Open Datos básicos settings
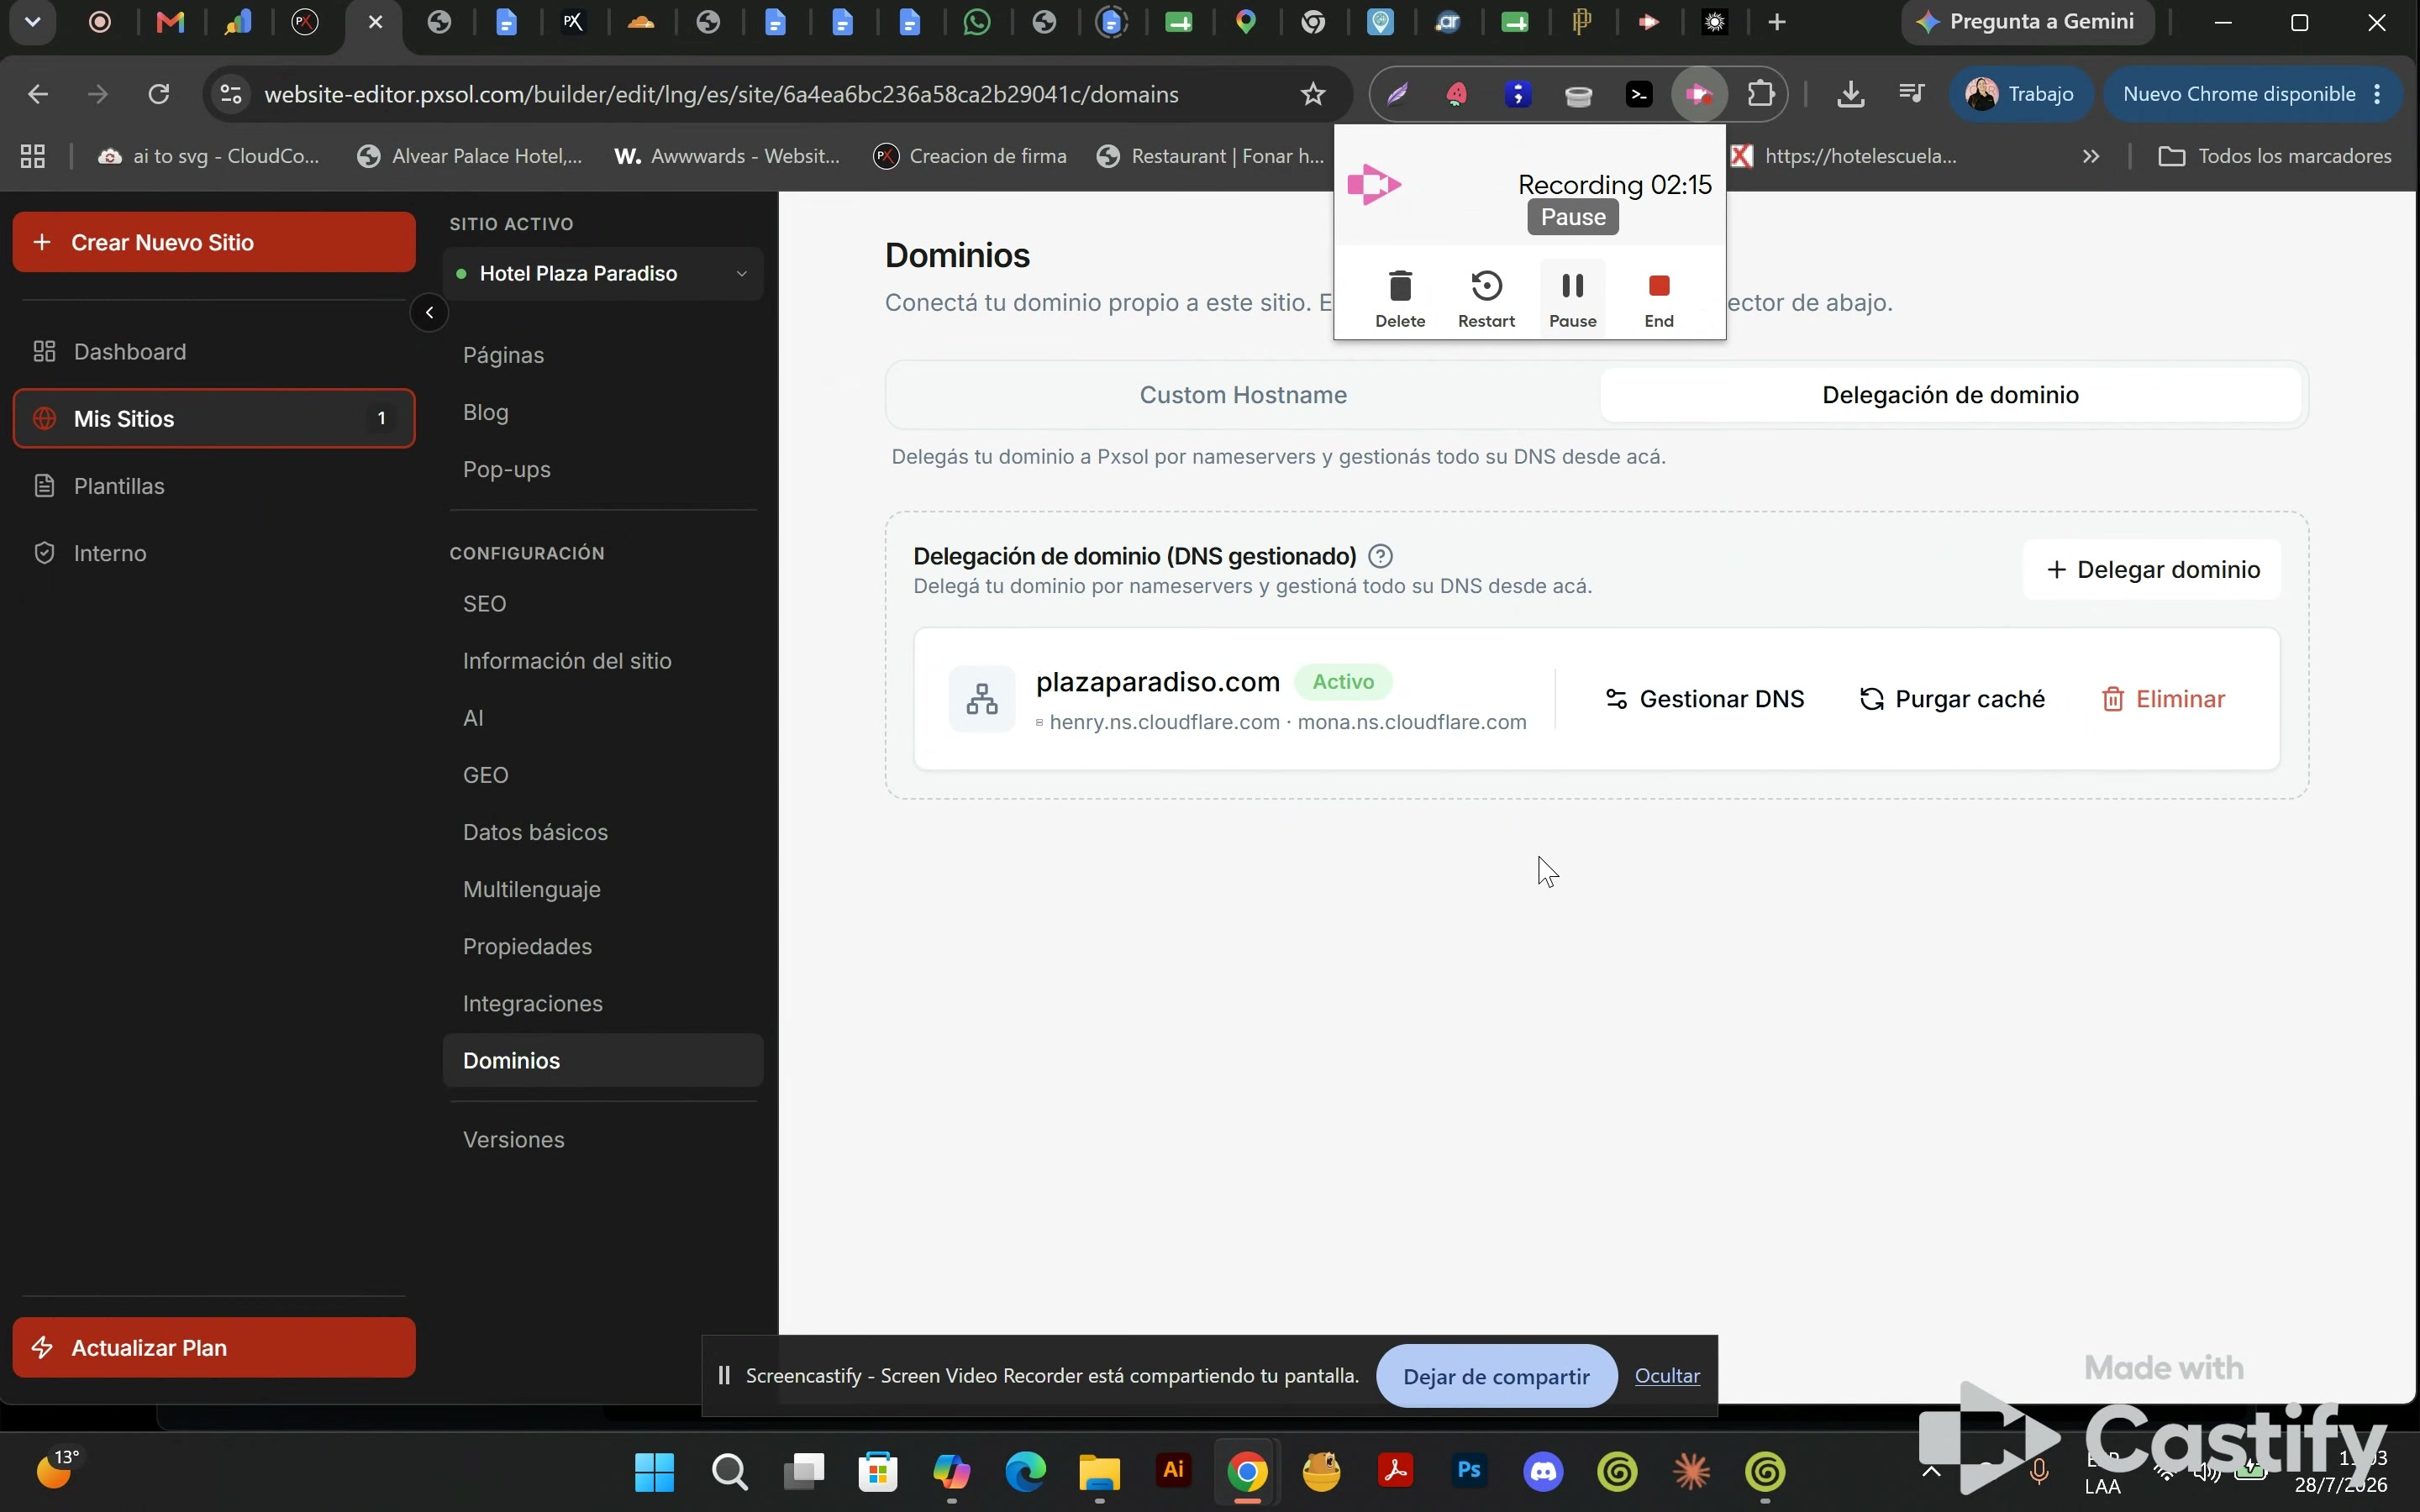Screen dimensions: 2420x1512 [x=603, y=832]
